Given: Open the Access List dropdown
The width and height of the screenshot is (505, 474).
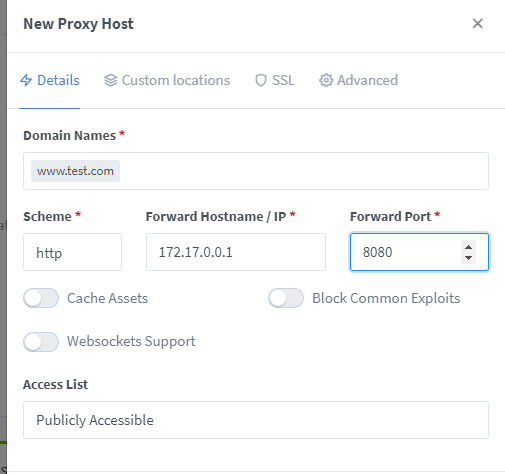Looking at the screenshot, I should pos(256,420).
